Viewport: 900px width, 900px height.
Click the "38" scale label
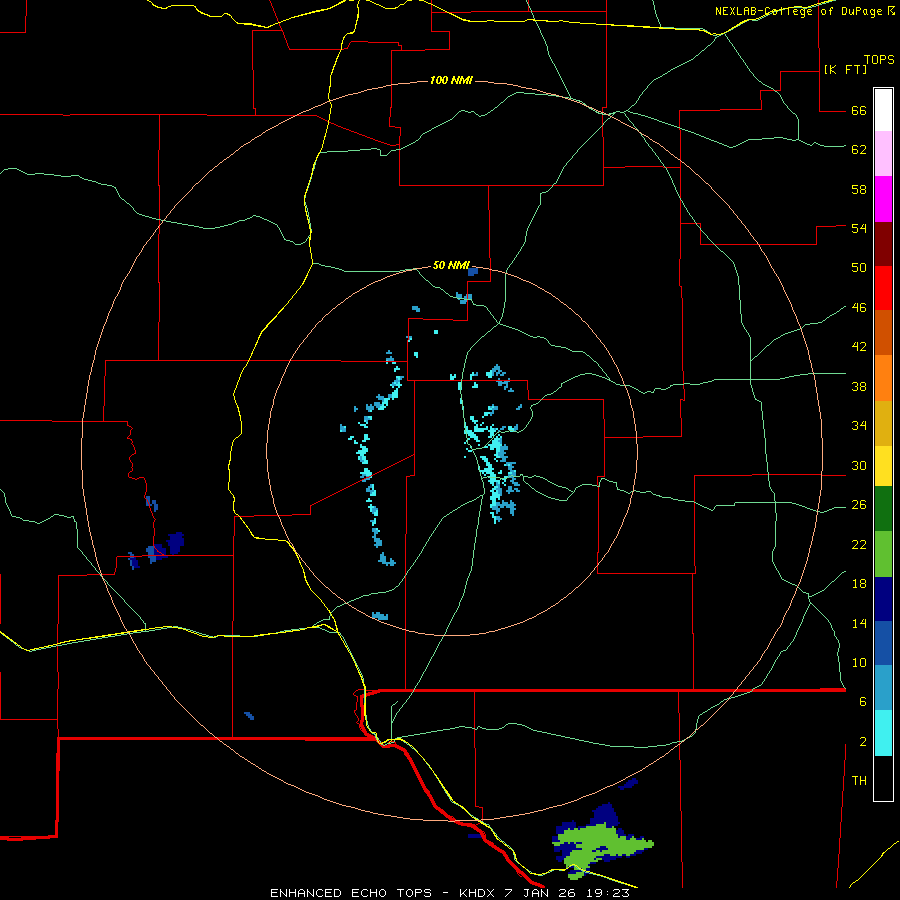point(859,386)
